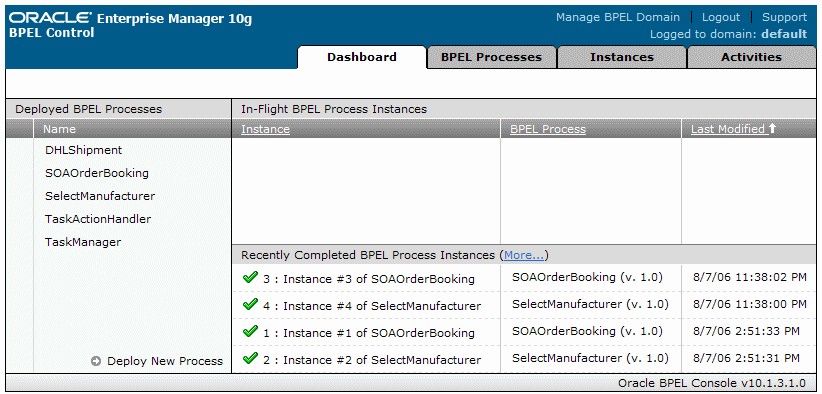
Task: Click the 8/7/06 11:38:00 PM timestamp
Action: coord(750,304)
